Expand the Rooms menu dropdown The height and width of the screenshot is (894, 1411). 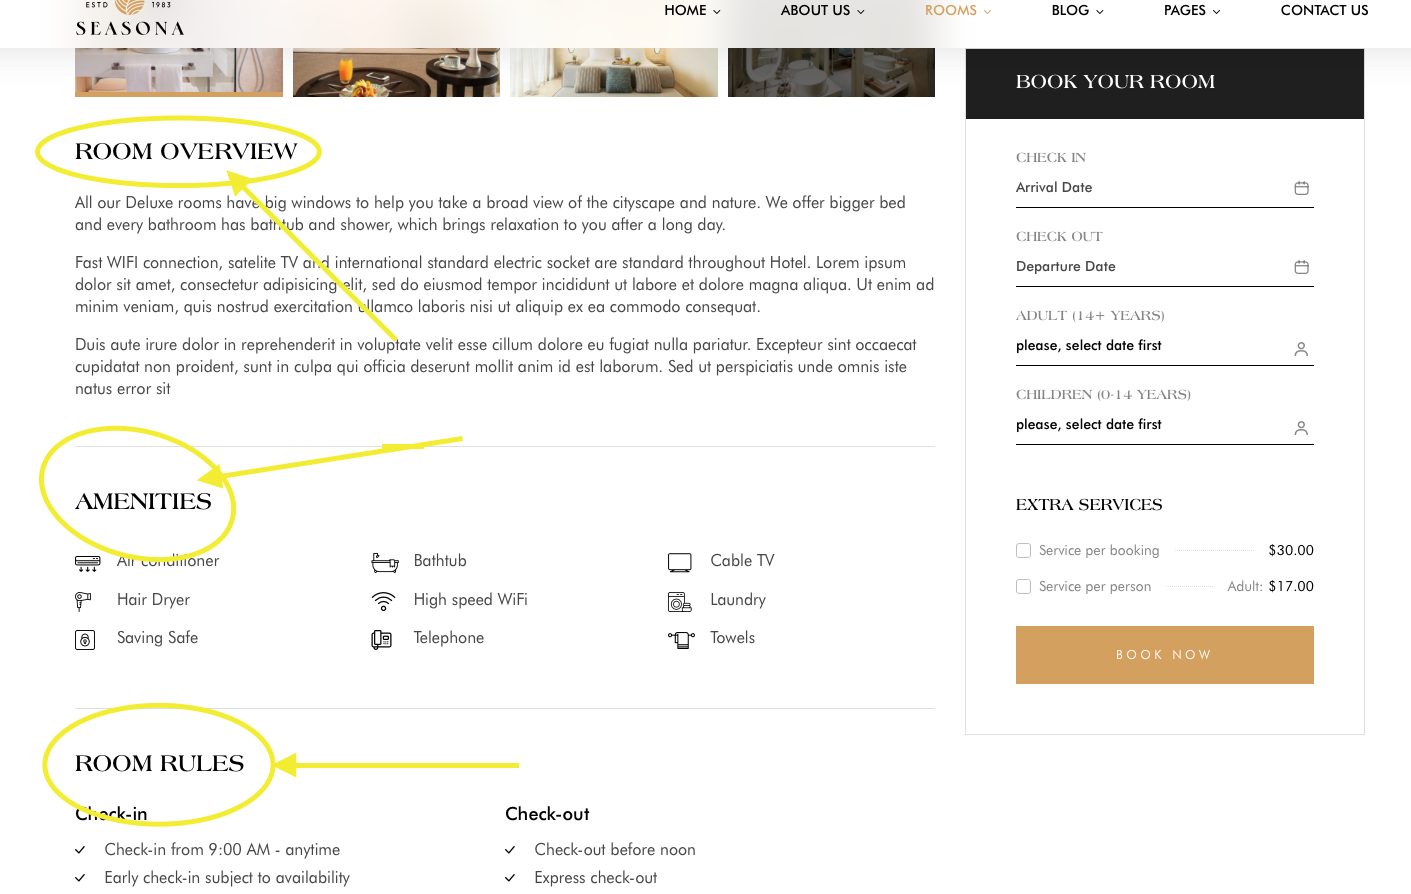[x=958, y=11]
